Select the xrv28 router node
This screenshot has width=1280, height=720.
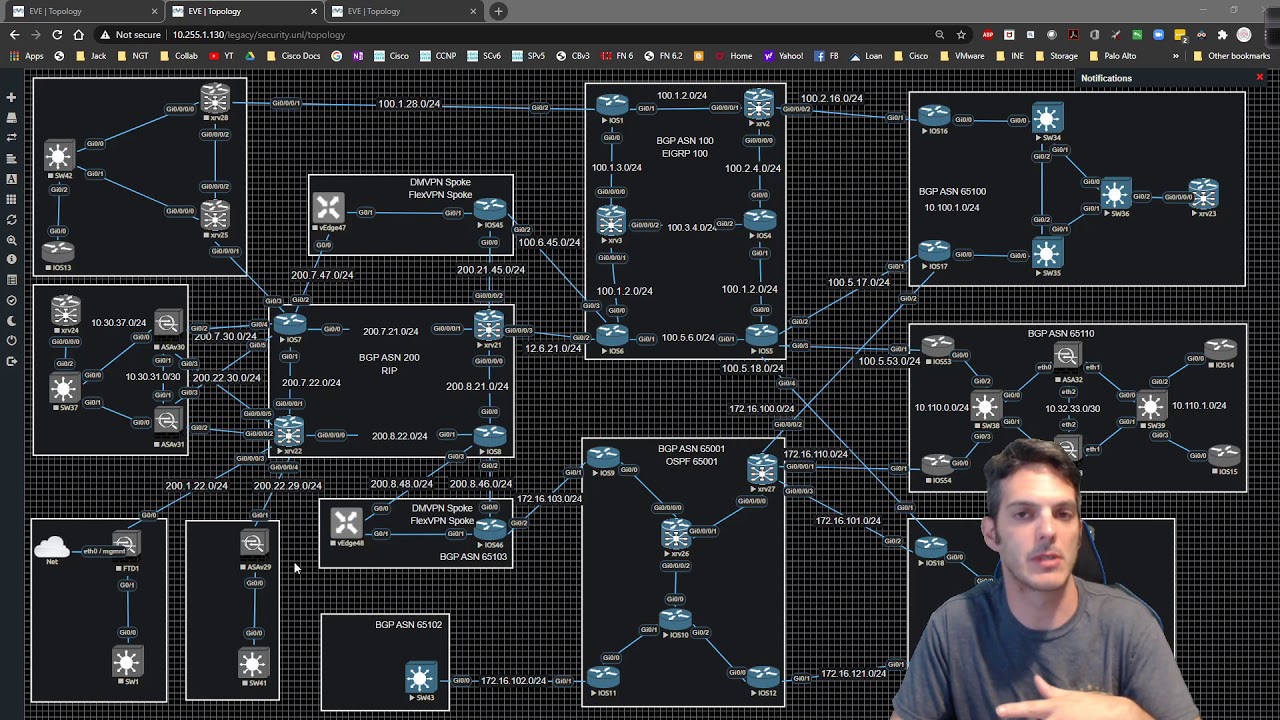[x=215, y=98]
